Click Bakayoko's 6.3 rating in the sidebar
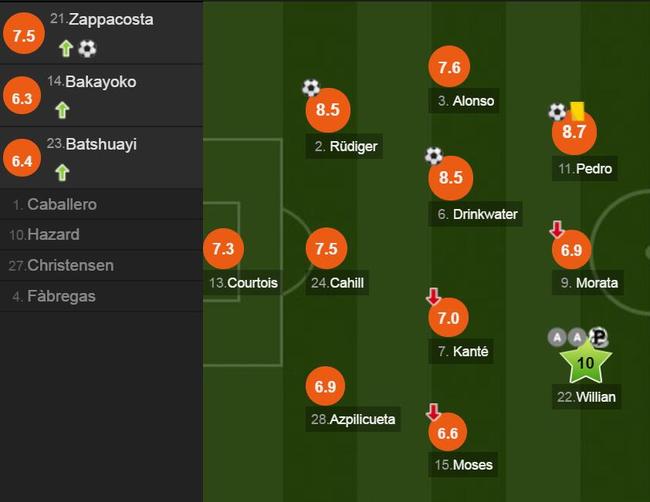This screenshot has height=502, width=650. tap(22, 98)
